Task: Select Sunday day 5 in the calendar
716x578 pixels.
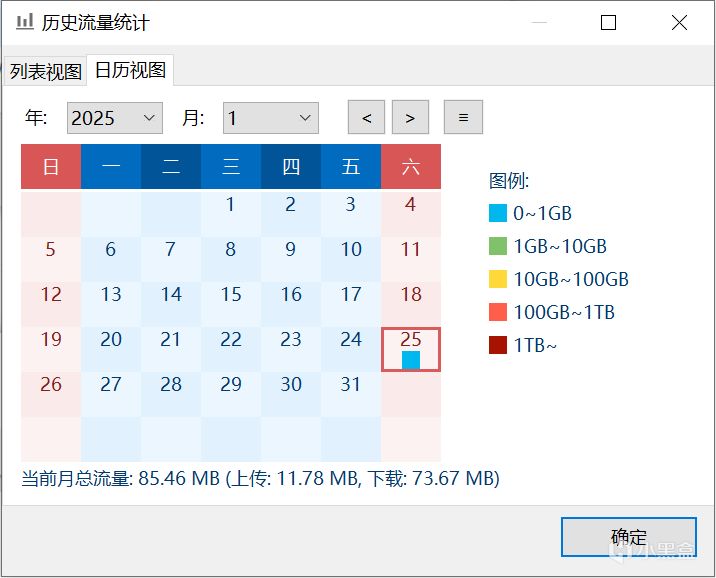Action: click(x=51, y=258)
